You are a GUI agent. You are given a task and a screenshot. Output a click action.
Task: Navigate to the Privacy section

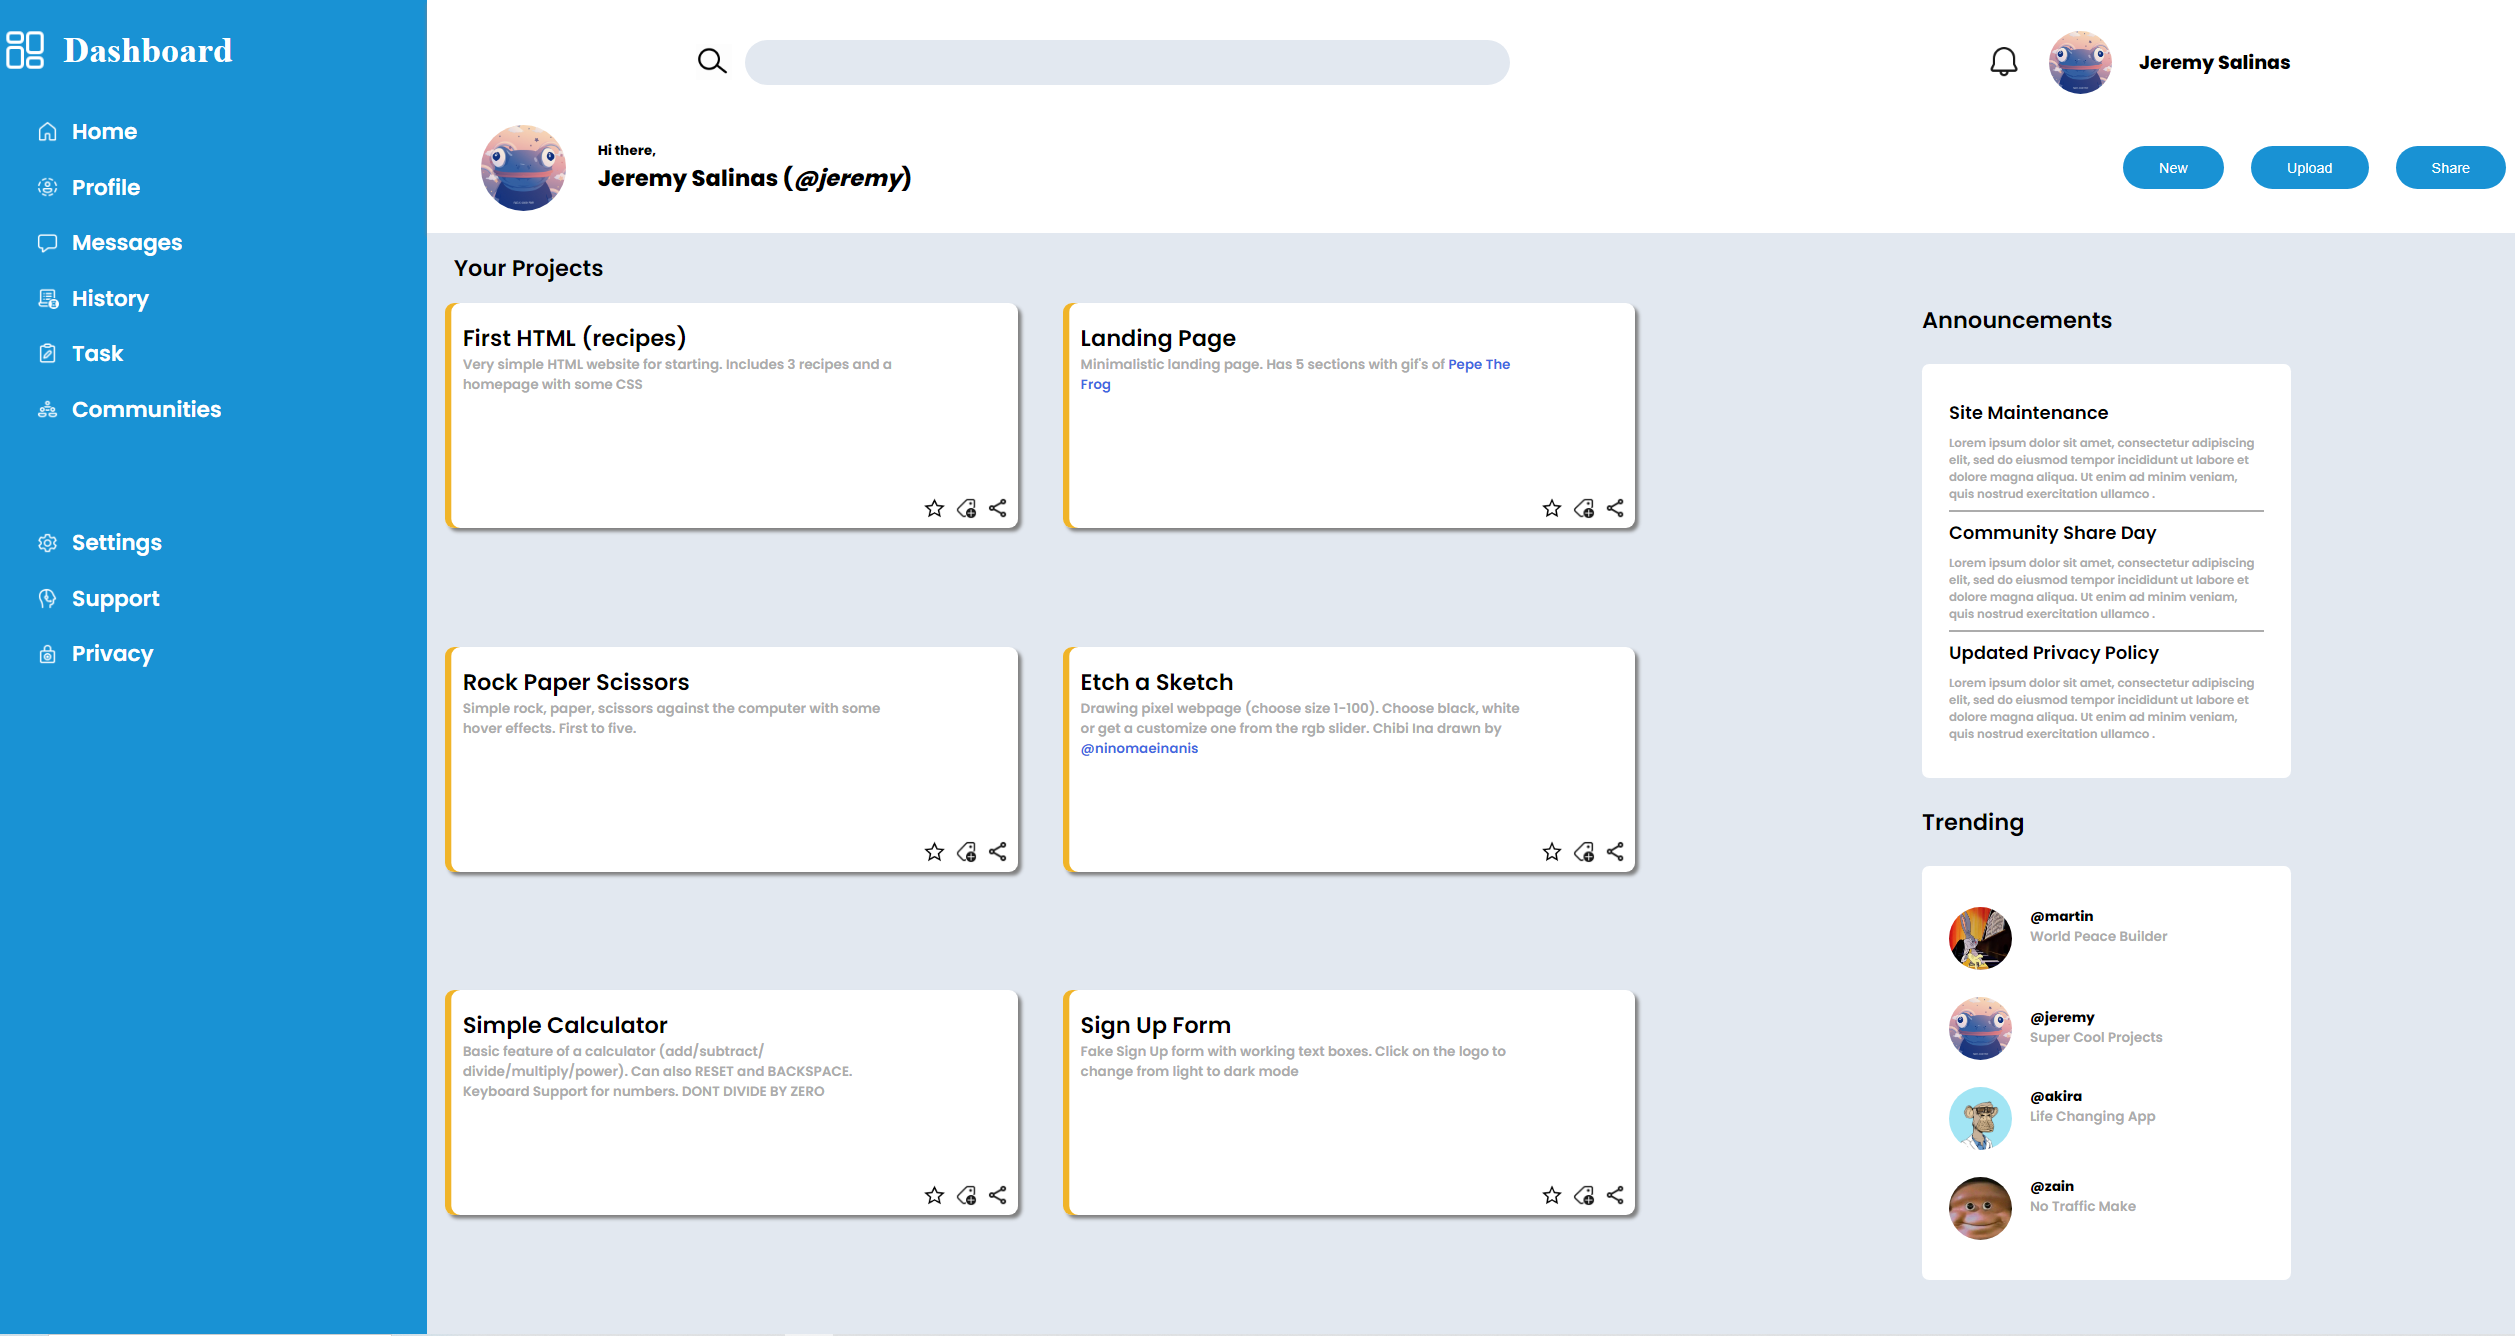tap(47, 653)
